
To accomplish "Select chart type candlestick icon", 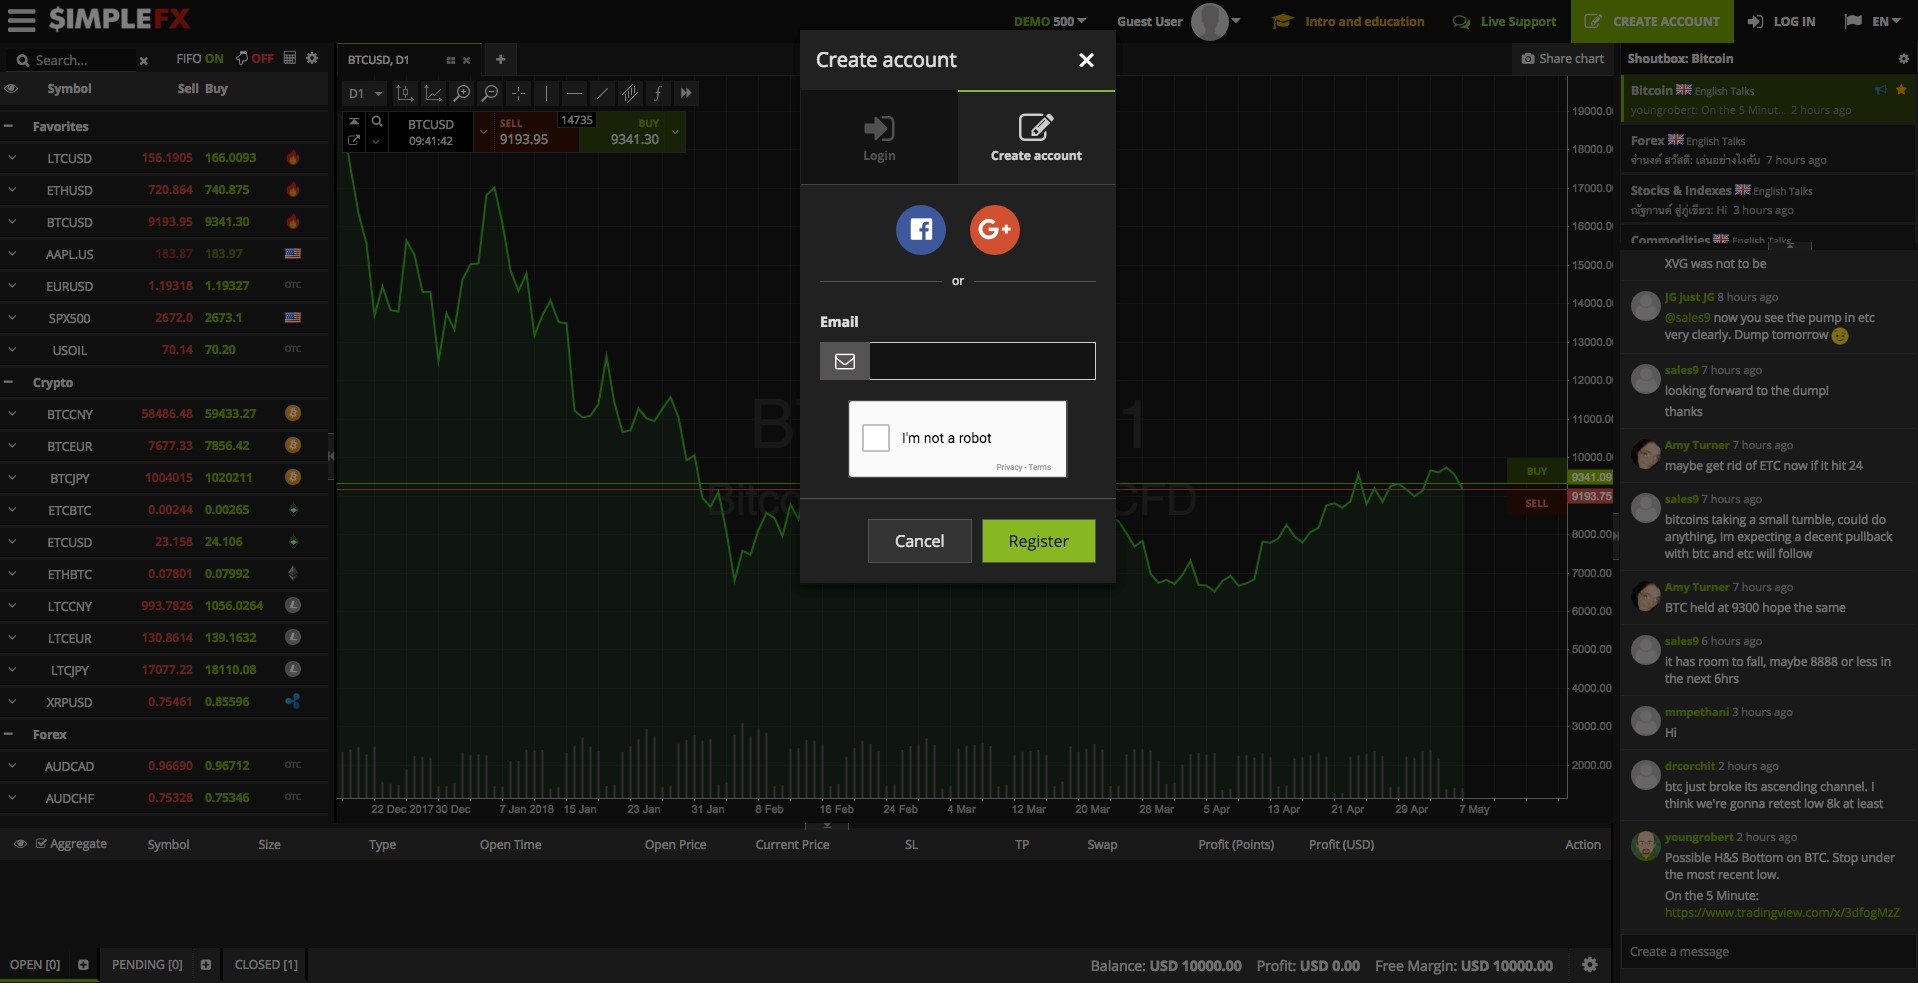I will (x=404, y=93).
